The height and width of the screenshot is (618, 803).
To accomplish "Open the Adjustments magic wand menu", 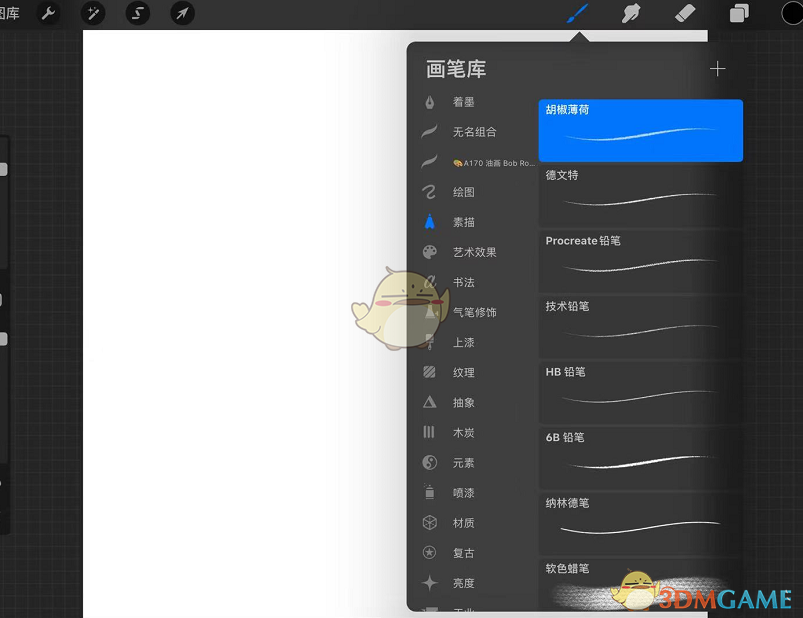I will pyautogui.click(x=91, y=13).
